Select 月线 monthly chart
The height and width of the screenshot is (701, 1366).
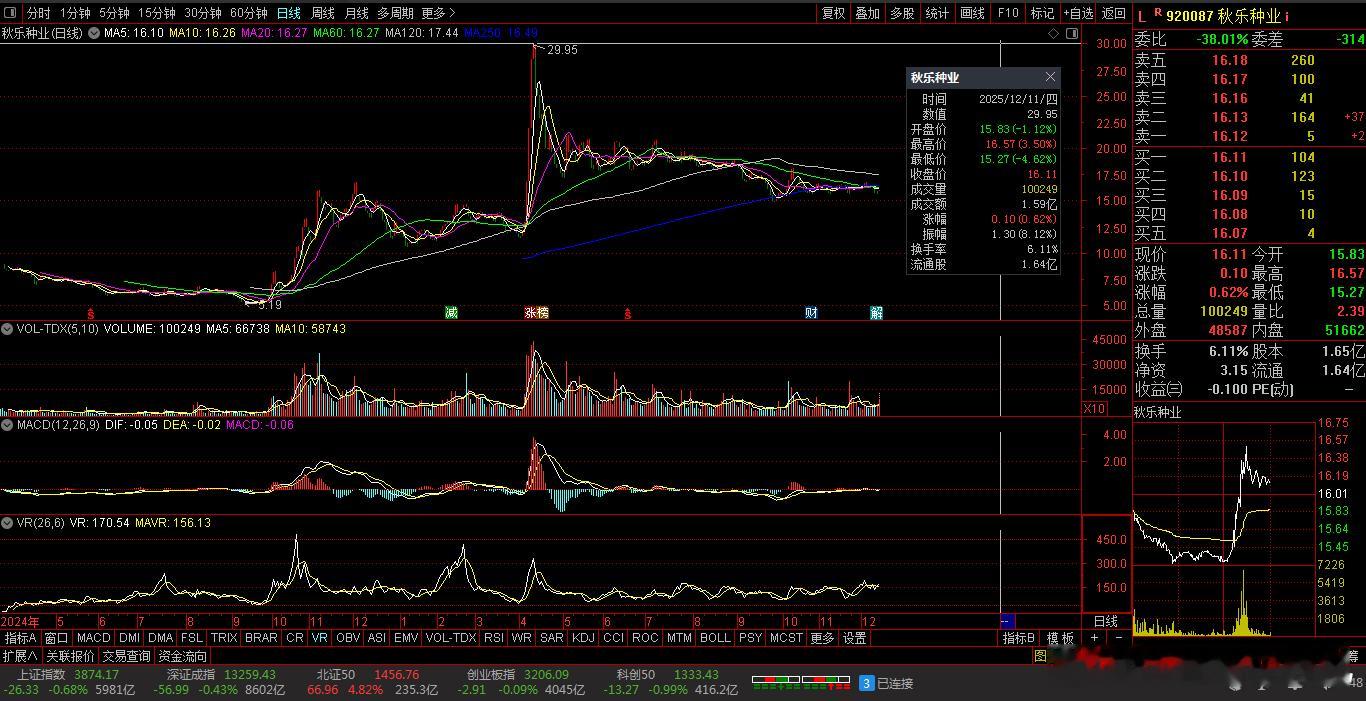point(356,13)
